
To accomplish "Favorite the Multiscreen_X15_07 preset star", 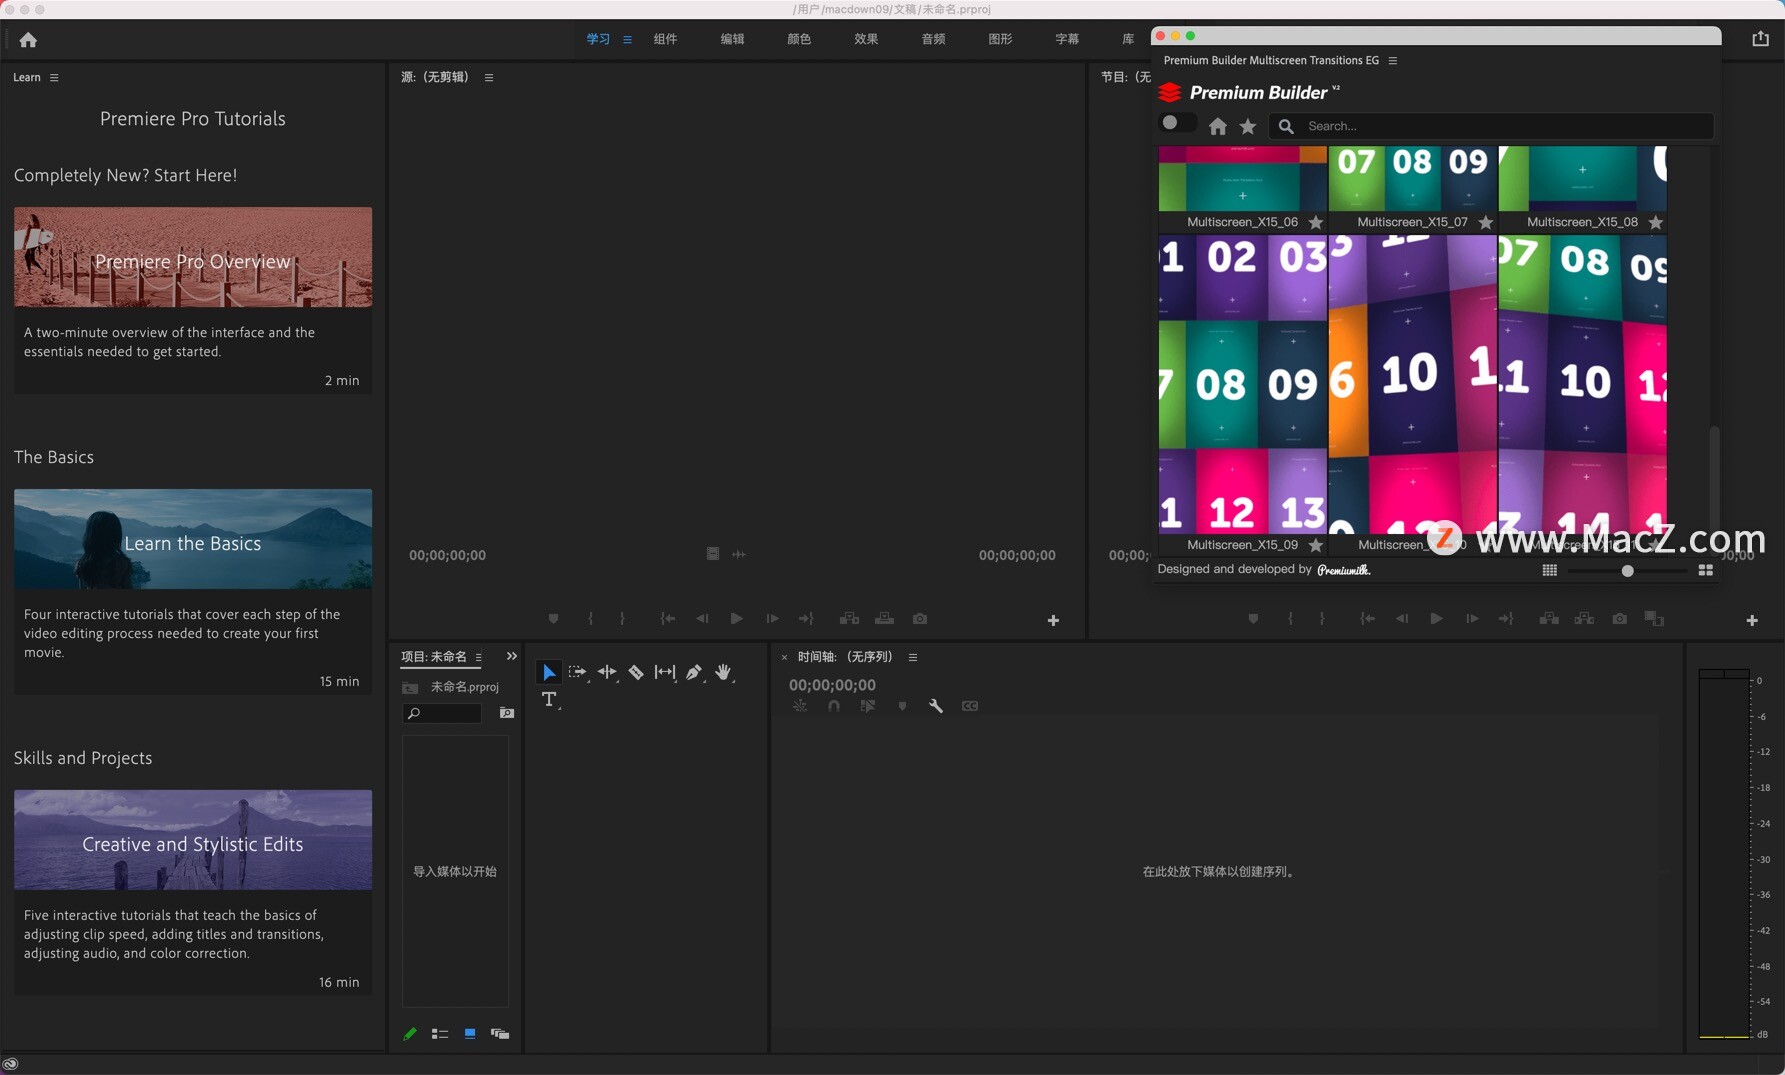I will (1486, 223).
